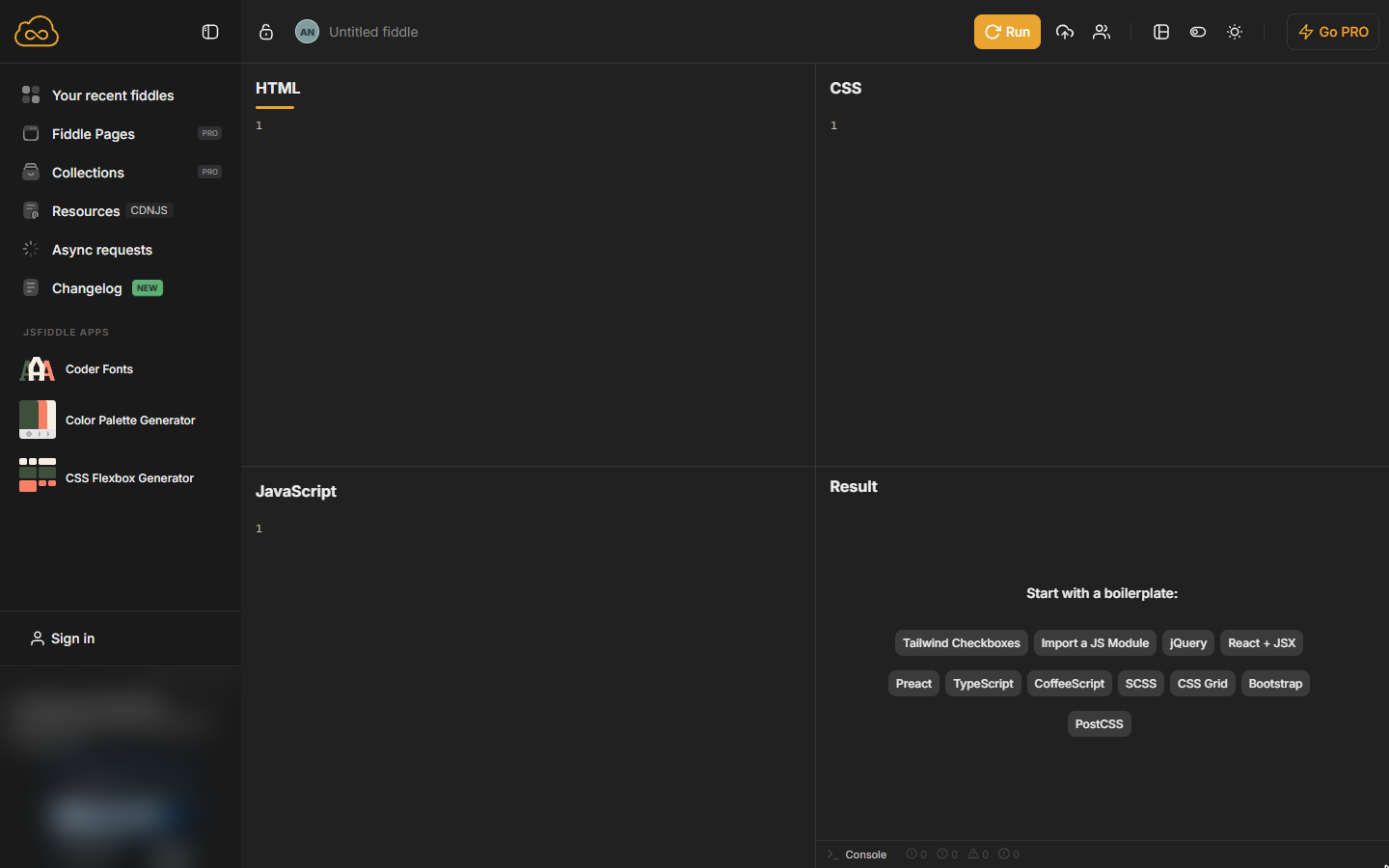Screen dimensions: 1389x868
Task: Choose the TypeScript boilerplate
Action: 983,684
